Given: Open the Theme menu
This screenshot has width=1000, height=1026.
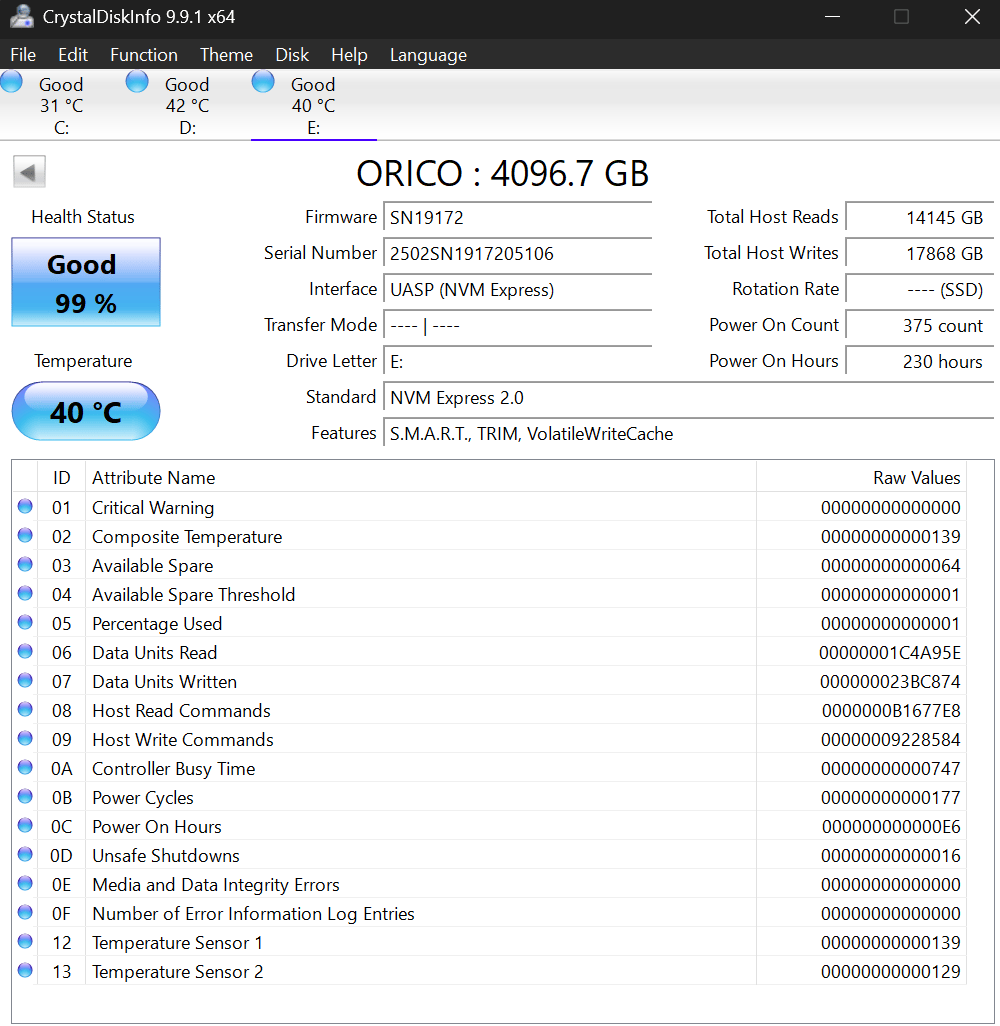Looking at the screenshot, I should 226,55.
